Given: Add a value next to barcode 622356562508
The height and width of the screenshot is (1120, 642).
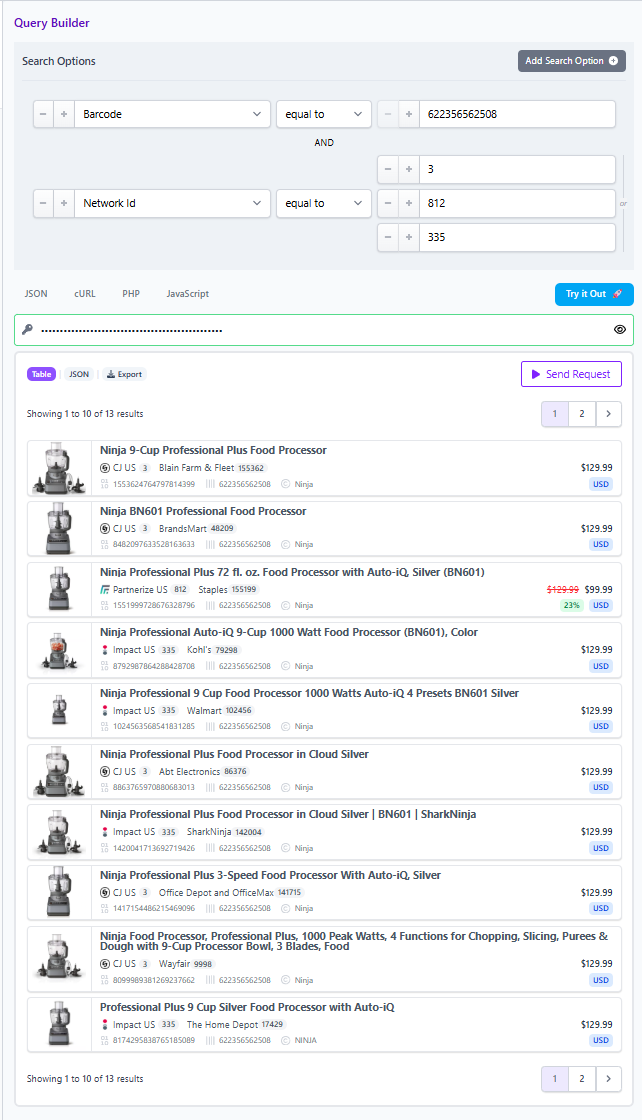Looking at the screenshot, I should (408, 114).
